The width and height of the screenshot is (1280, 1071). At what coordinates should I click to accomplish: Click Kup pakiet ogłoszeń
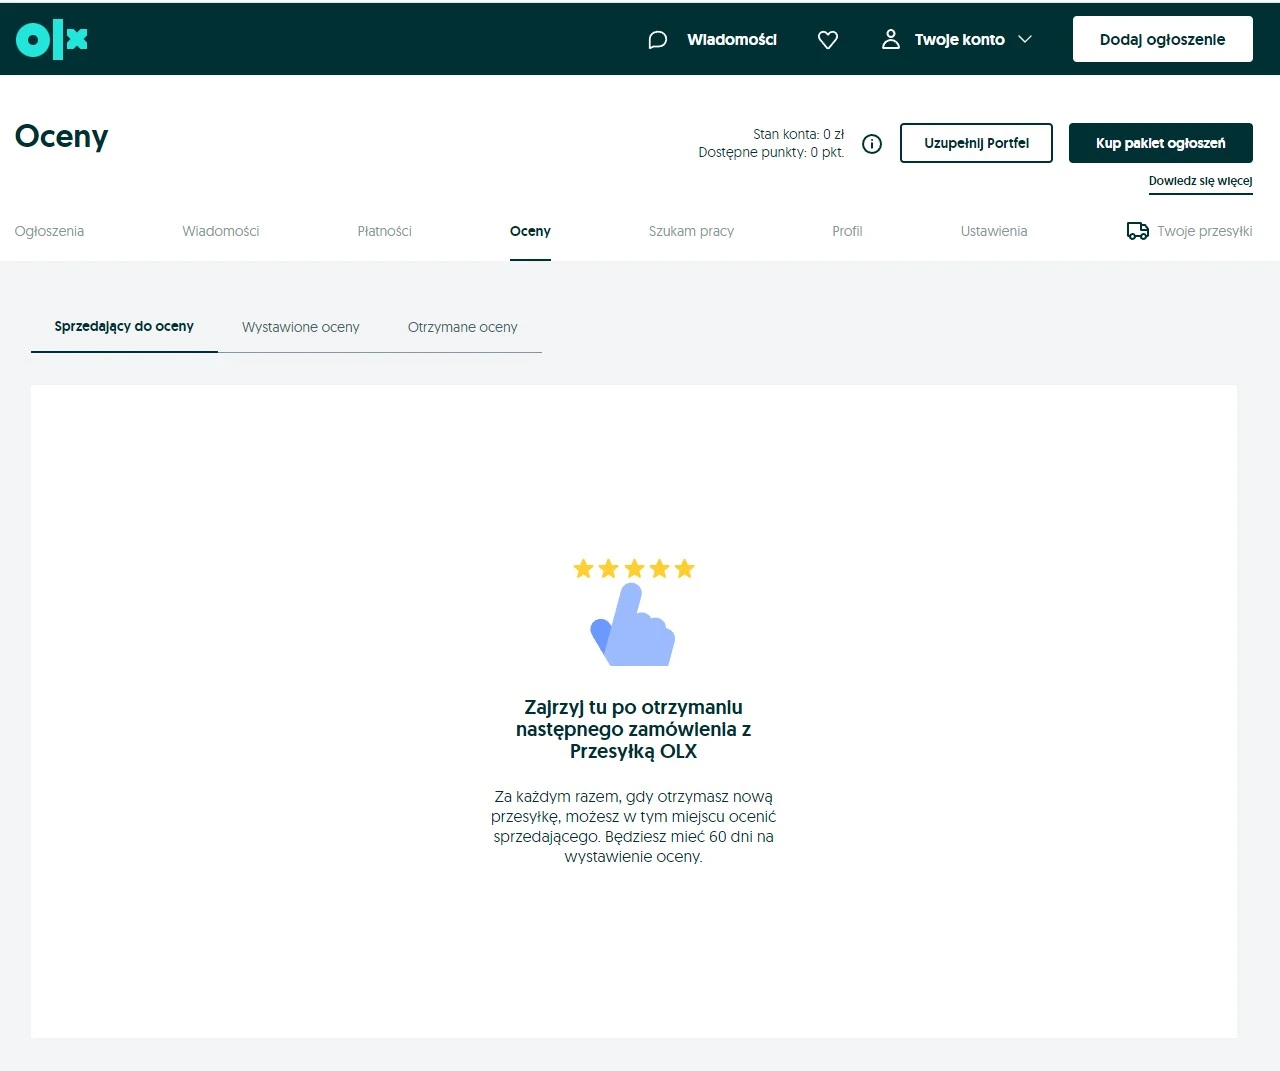pyautogui.click(x=1160, y=143)
